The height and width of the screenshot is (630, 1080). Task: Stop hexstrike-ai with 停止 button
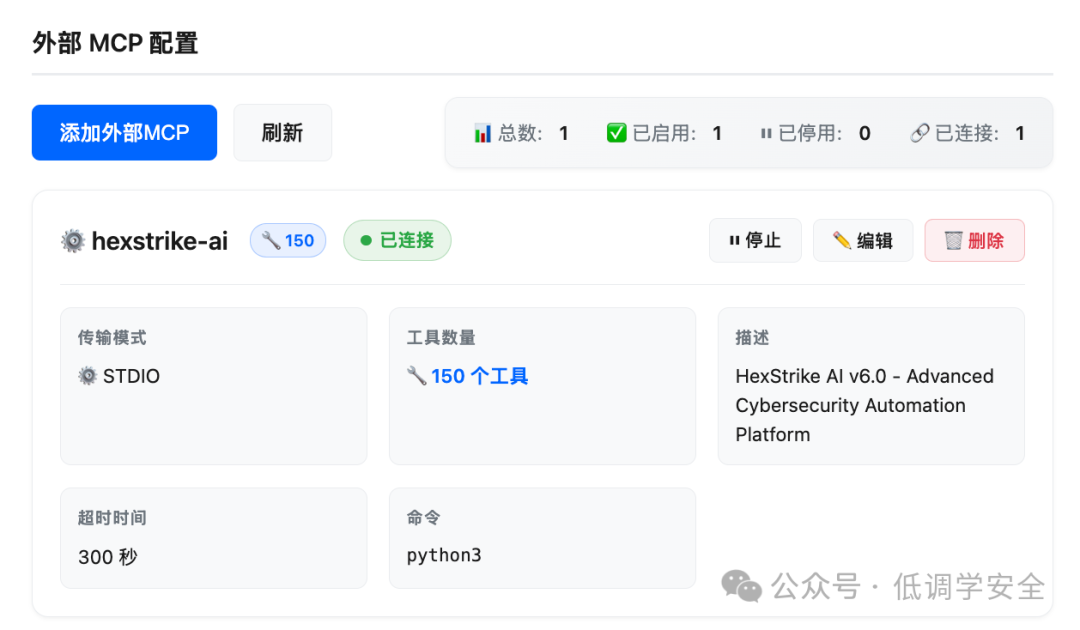point(755,240)
